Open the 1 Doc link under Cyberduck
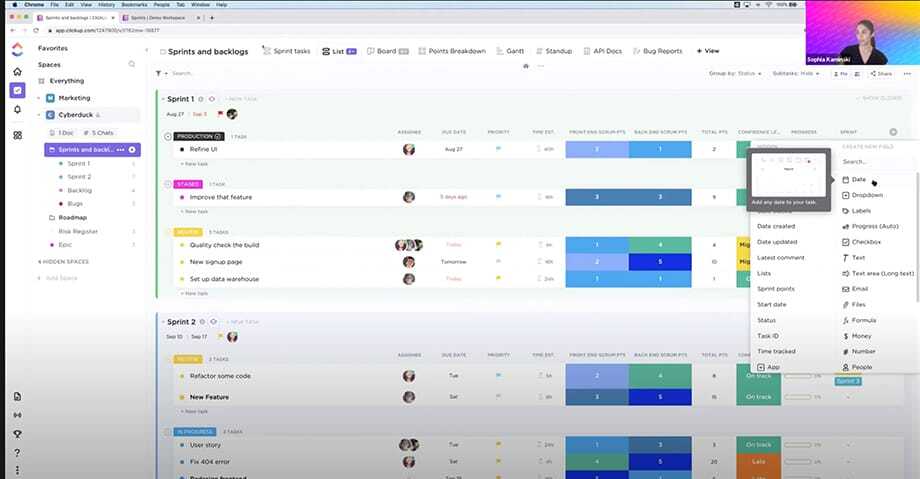 click(62, 133)
